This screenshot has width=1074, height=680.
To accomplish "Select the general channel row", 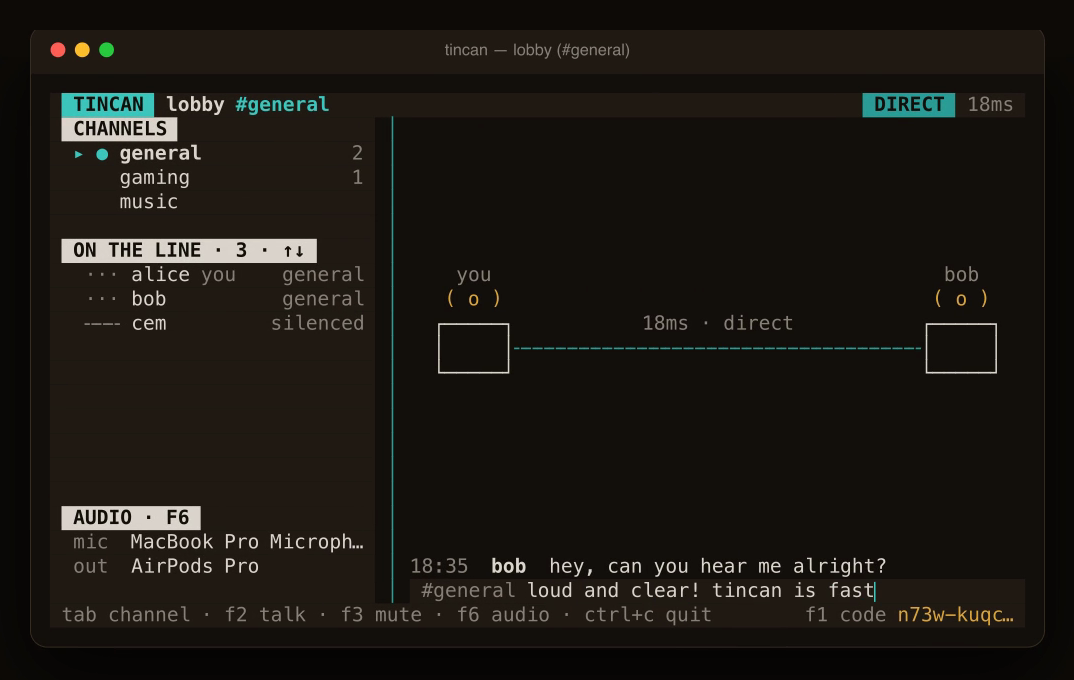I will point(212,153).
